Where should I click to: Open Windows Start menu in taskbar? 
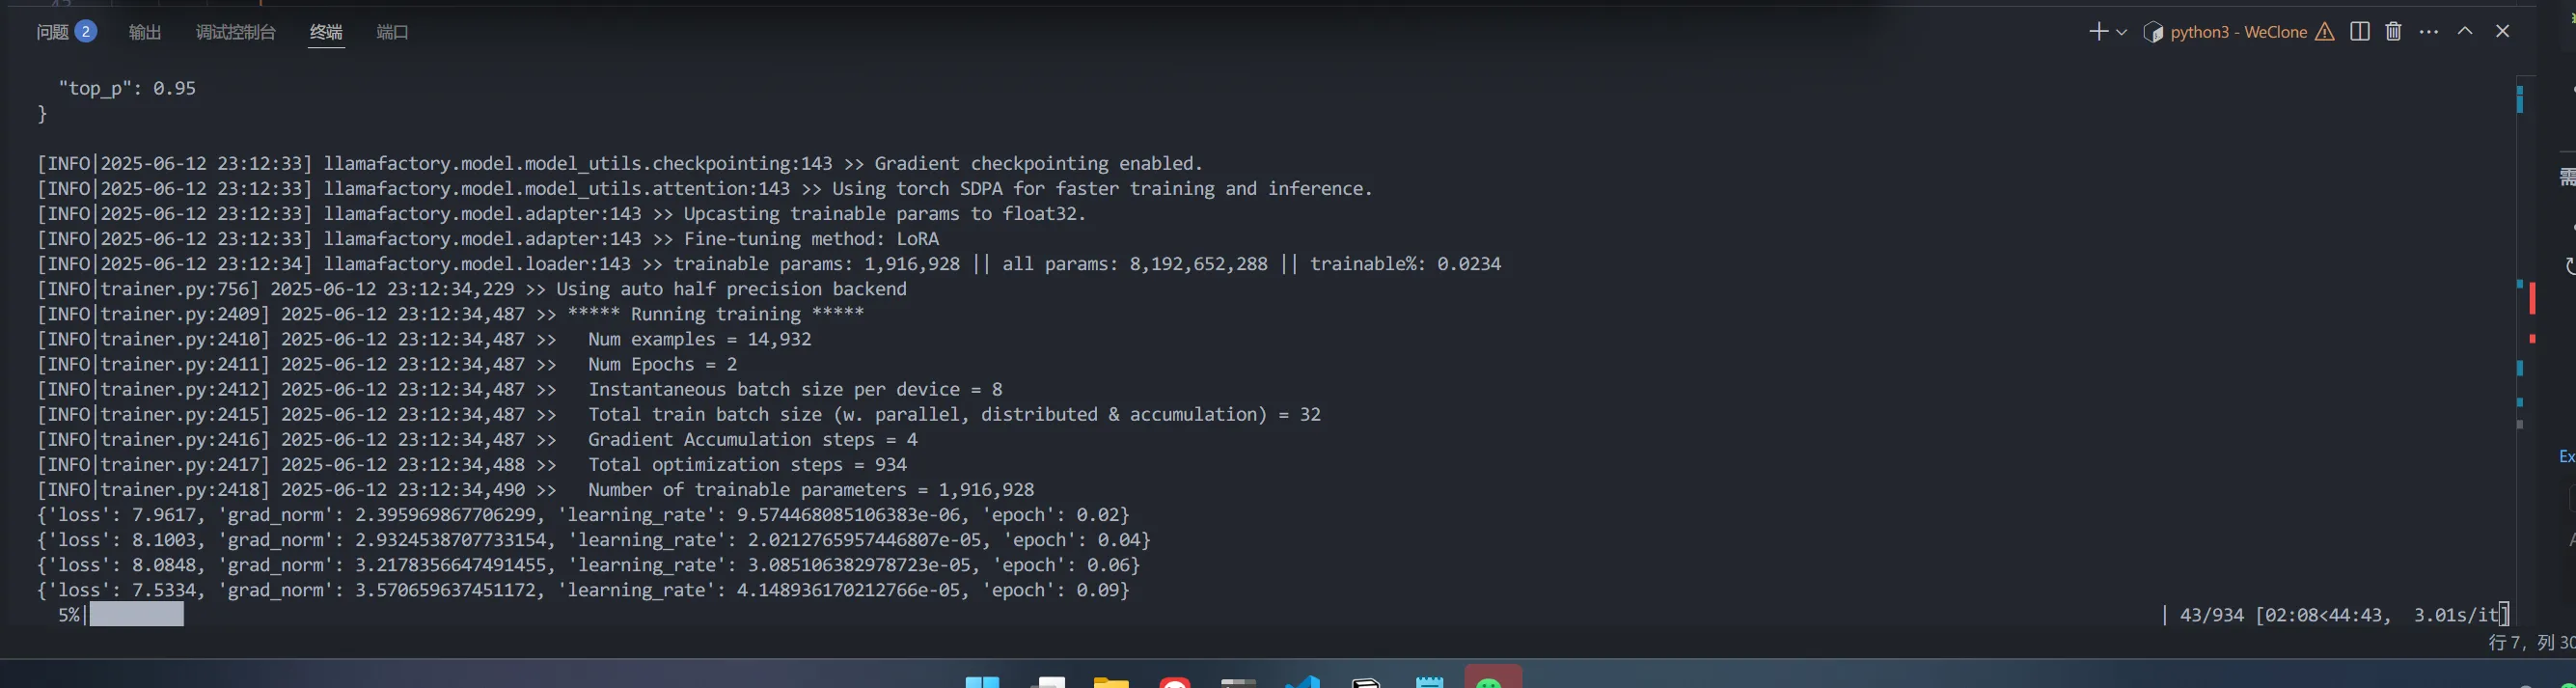982,682
